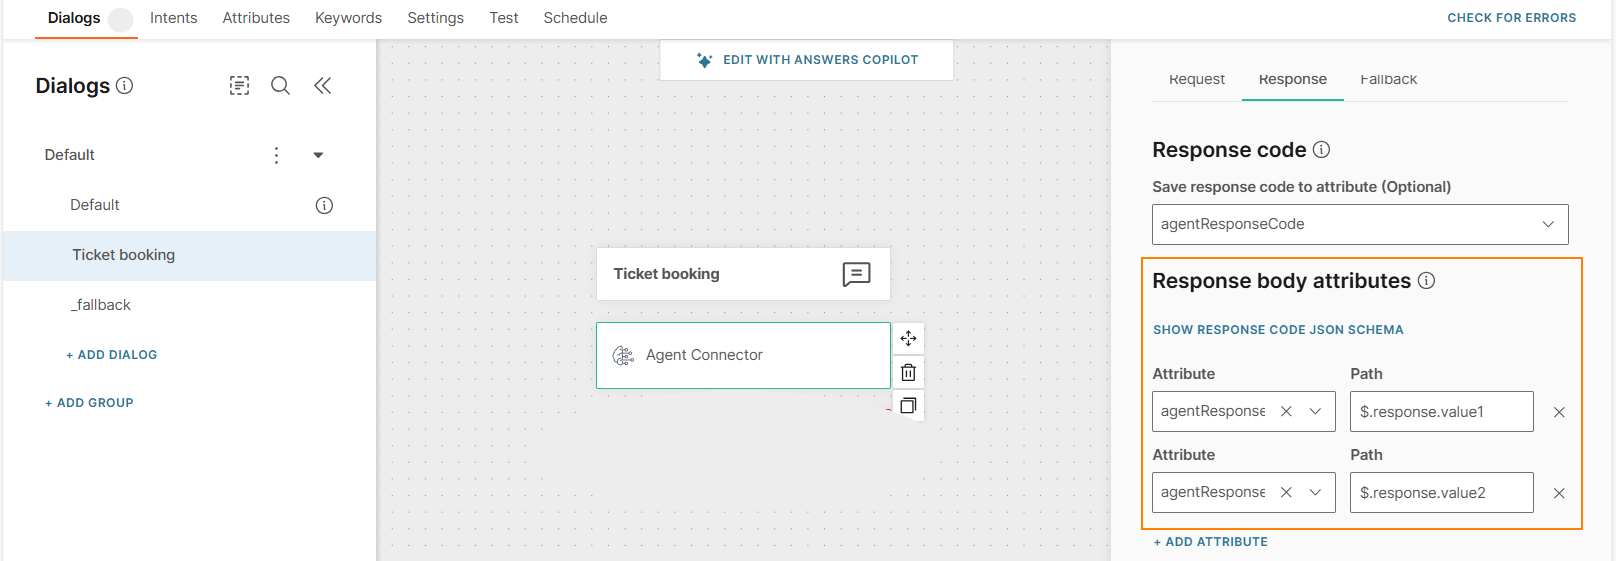Open the Default group options menu

tap(277, 155)
